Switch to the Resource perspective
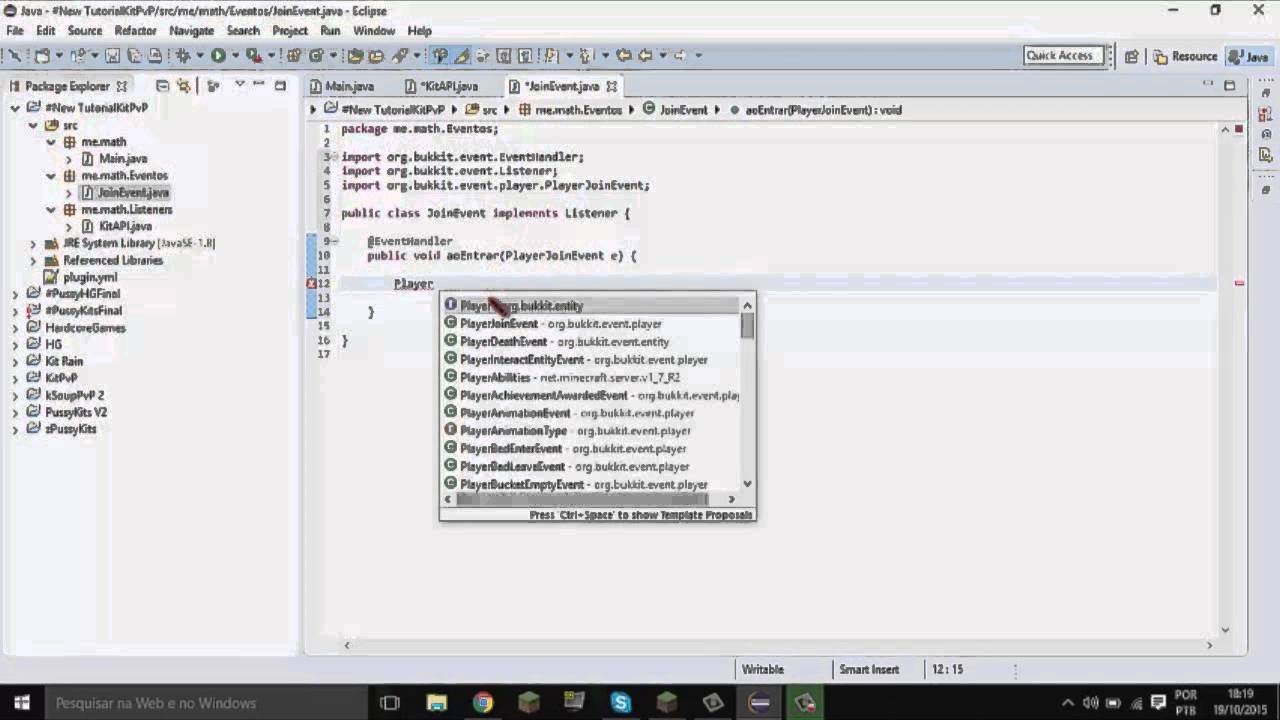1280x720 pixels. point(1185,56)
